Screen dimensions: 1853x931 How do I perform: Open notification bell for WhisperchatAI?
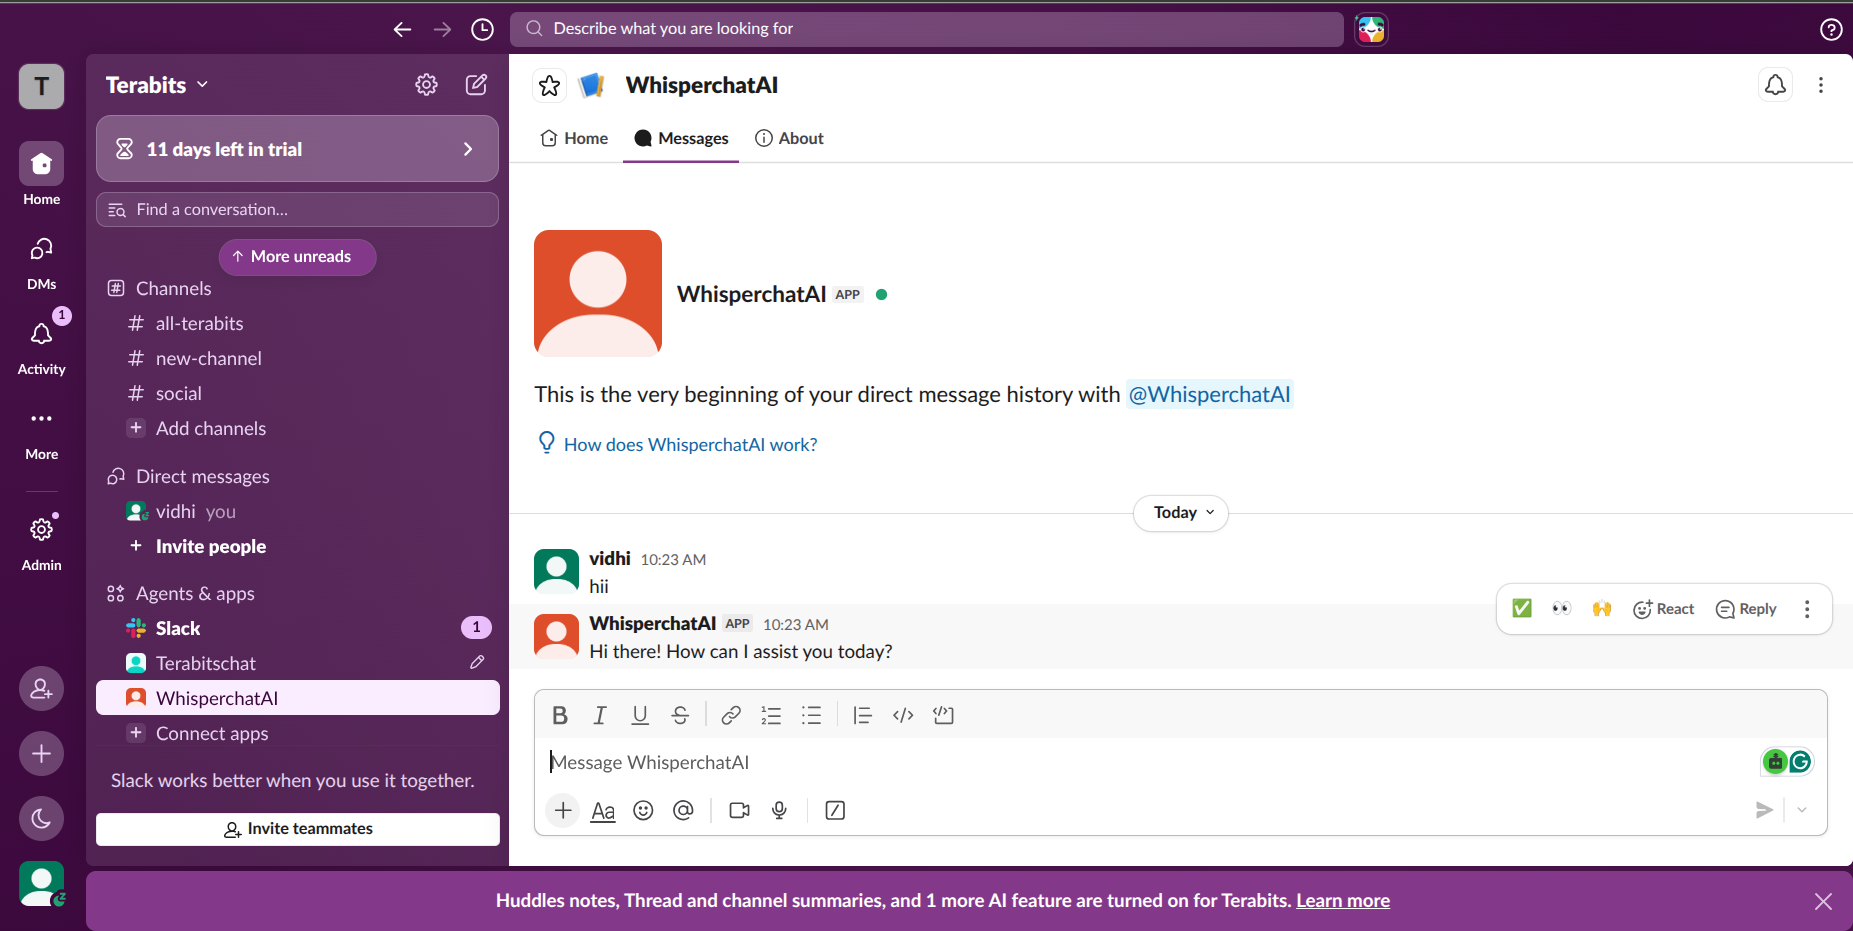coord(1775,85)
